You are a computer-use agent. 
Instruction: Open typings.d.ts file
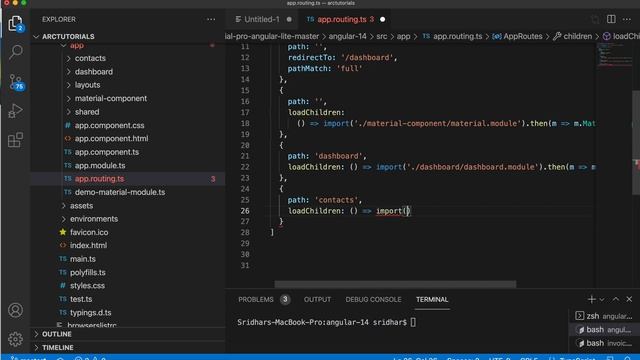click(x=91, y=313)
